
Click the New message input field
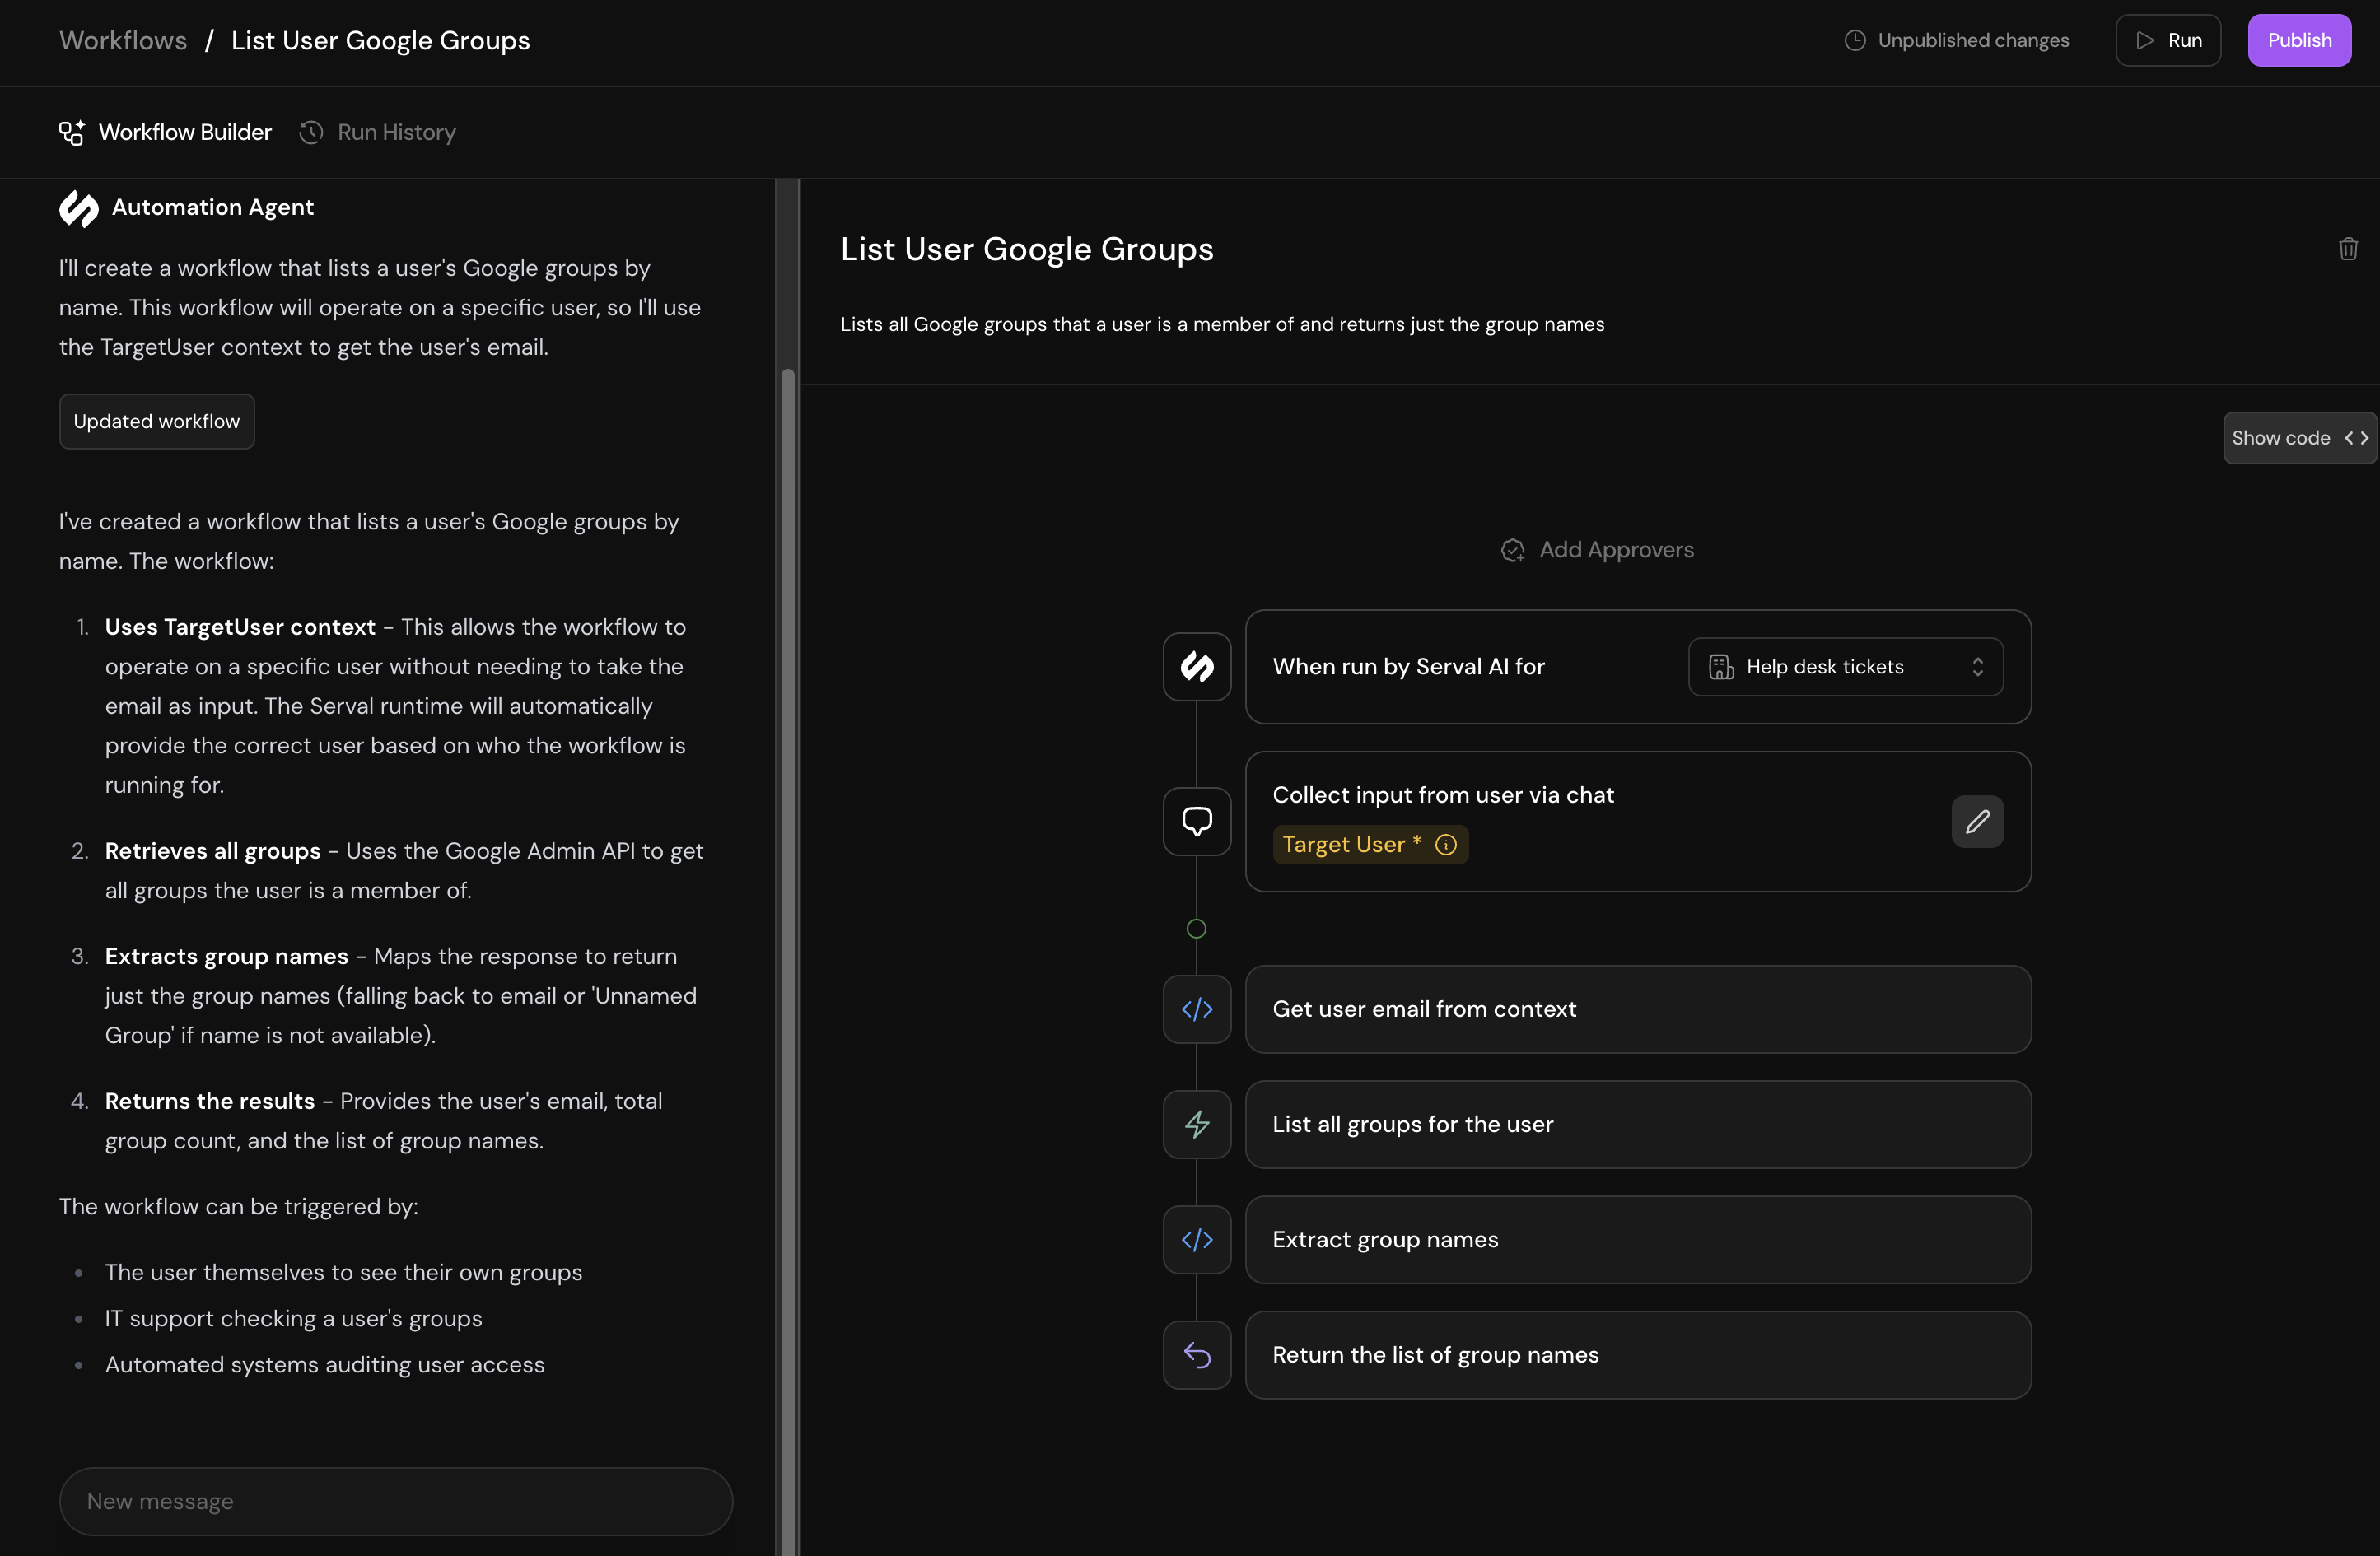[395, 1501]
